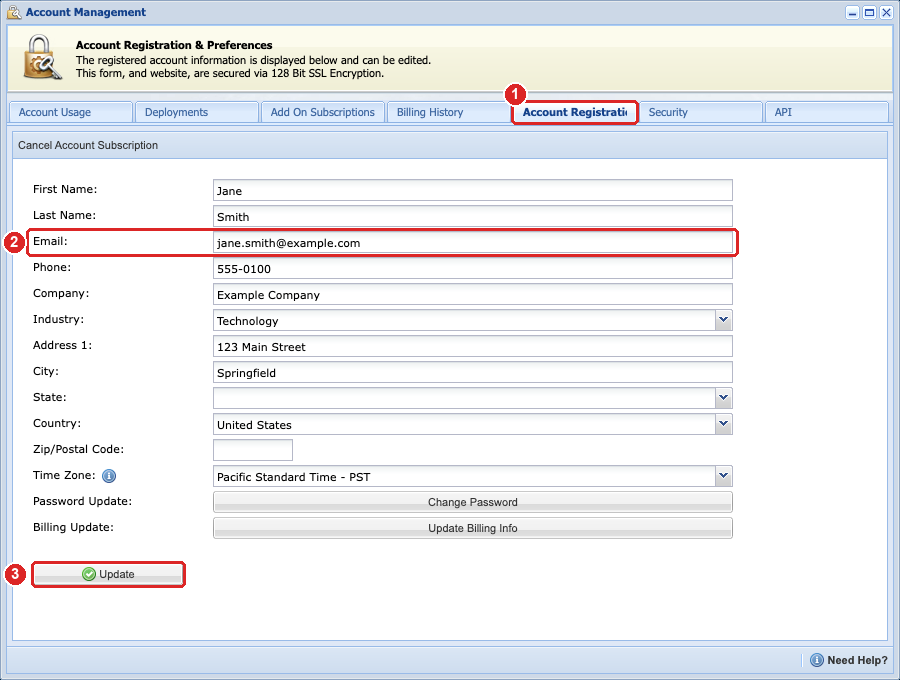The width and height of the screenshot is (900, 680).
Task: Click the "Time Zone:" label text
Action: 64,475
